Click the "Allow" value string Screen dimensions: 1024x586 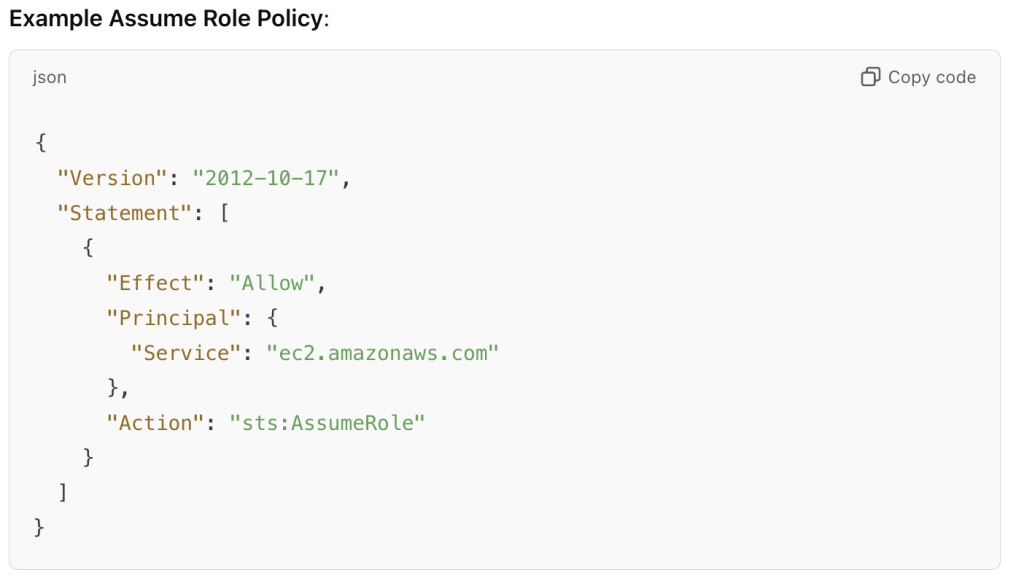pyautogui.click(x=273, y=283)
